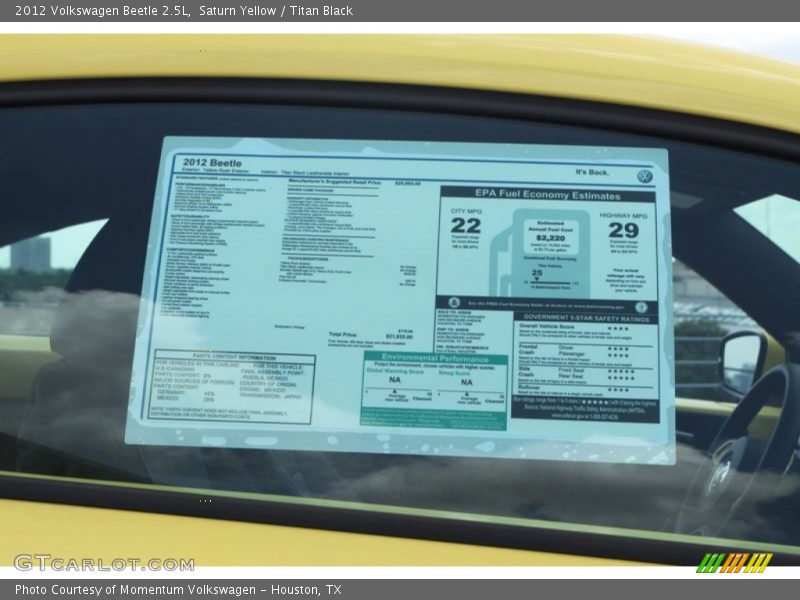The height and width of the screenshot is (600, 800).
Task: Click the Smog Score NA value
Action: [466, 382]
